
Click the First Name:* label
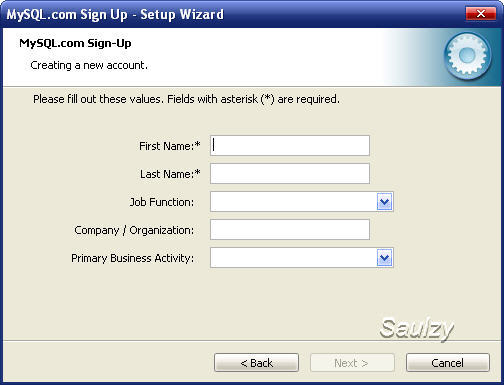click(170, 146)
